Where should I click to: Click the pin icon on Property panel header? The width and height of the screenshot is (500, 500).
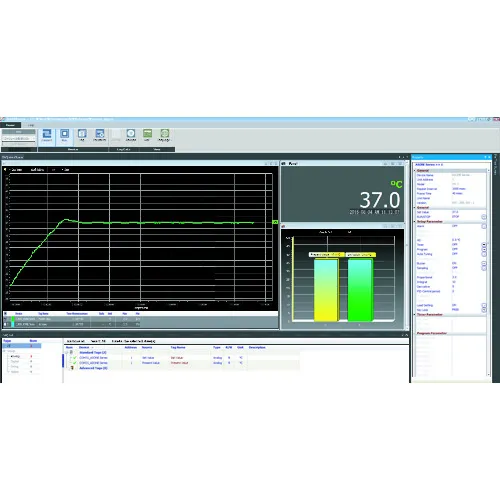click(x=485, y=157)
